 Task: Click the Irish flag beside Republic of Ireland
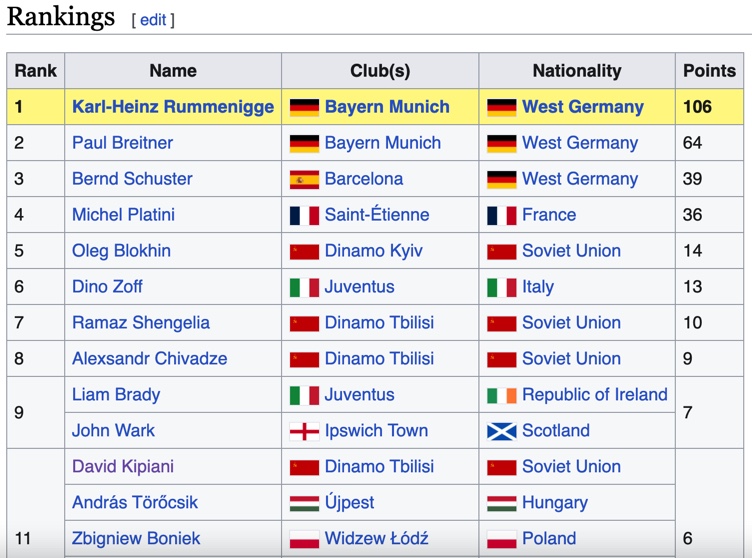click(502, 395)
